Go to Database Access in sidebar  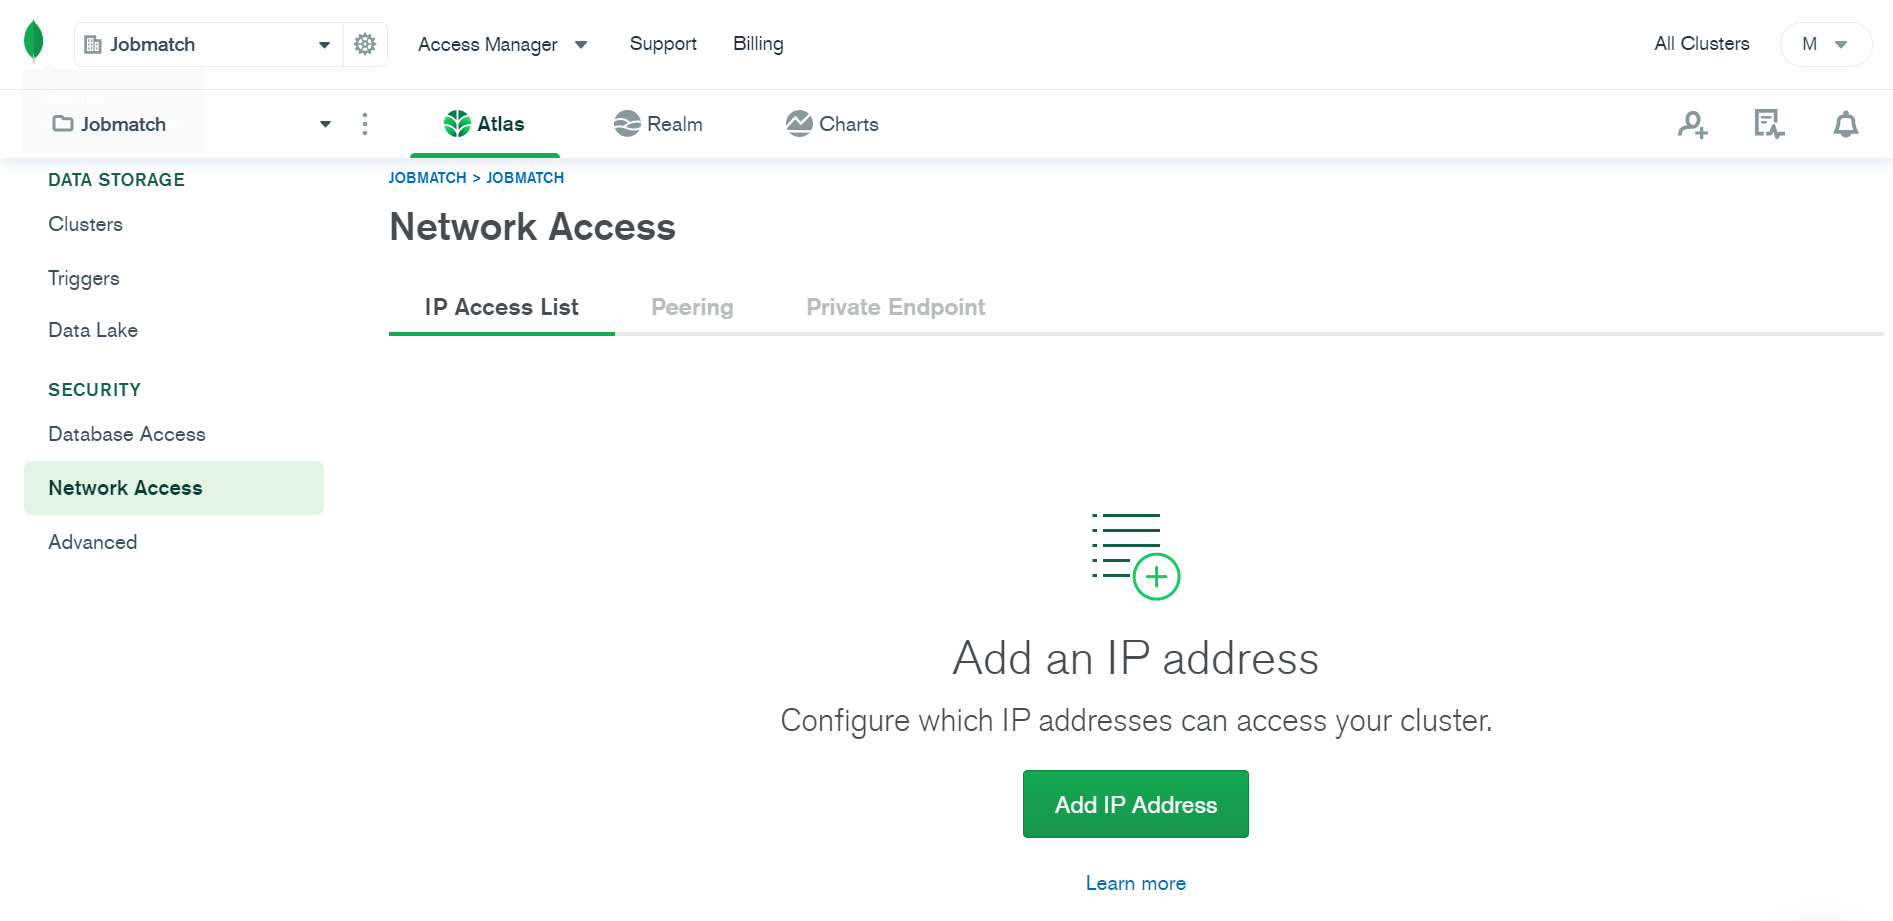(127, 434)
